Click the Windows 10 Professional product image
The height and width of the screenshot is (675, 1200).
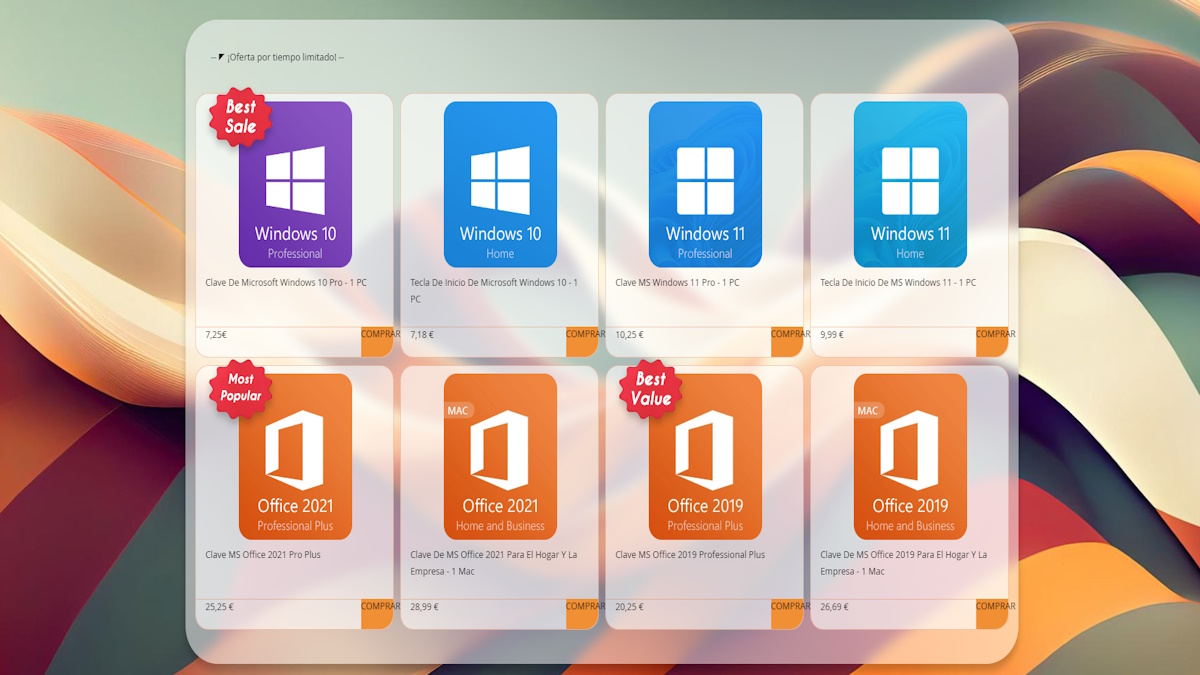[295, 184]
